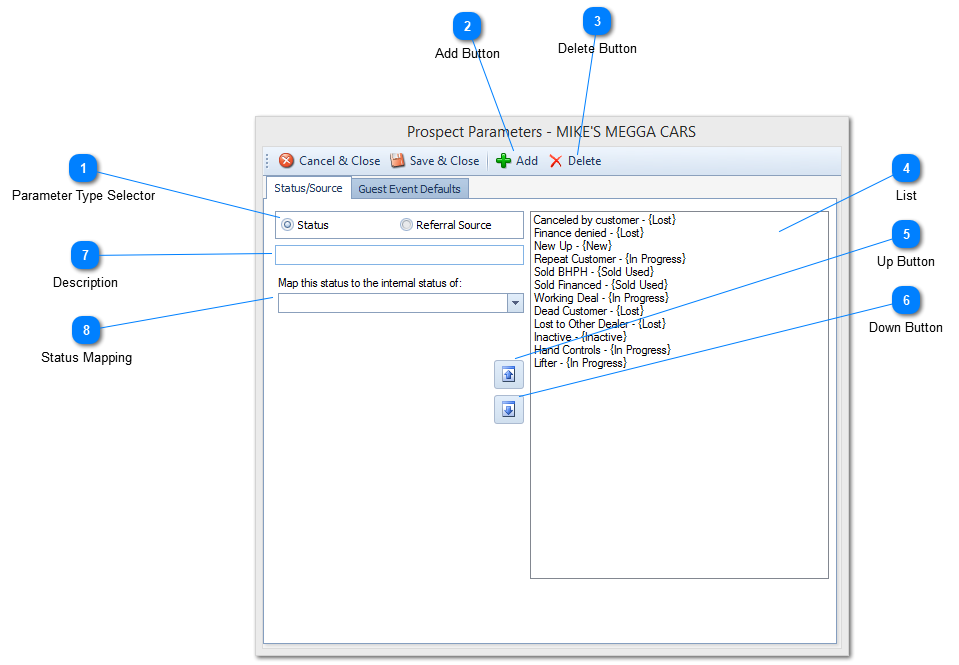The image size is (959, 665).
Task: Select 'Dead Customer - {Lost}' entry
Action: point(588,311)
